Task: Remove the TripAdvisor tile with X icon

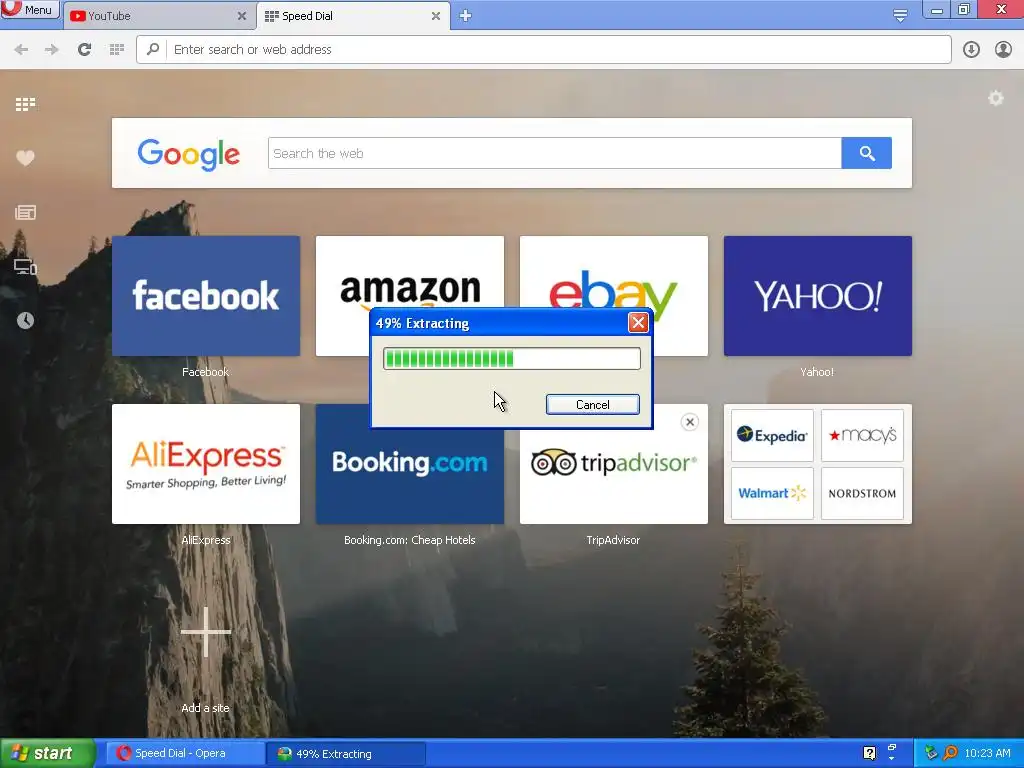Action: click(x=690, y=423)
